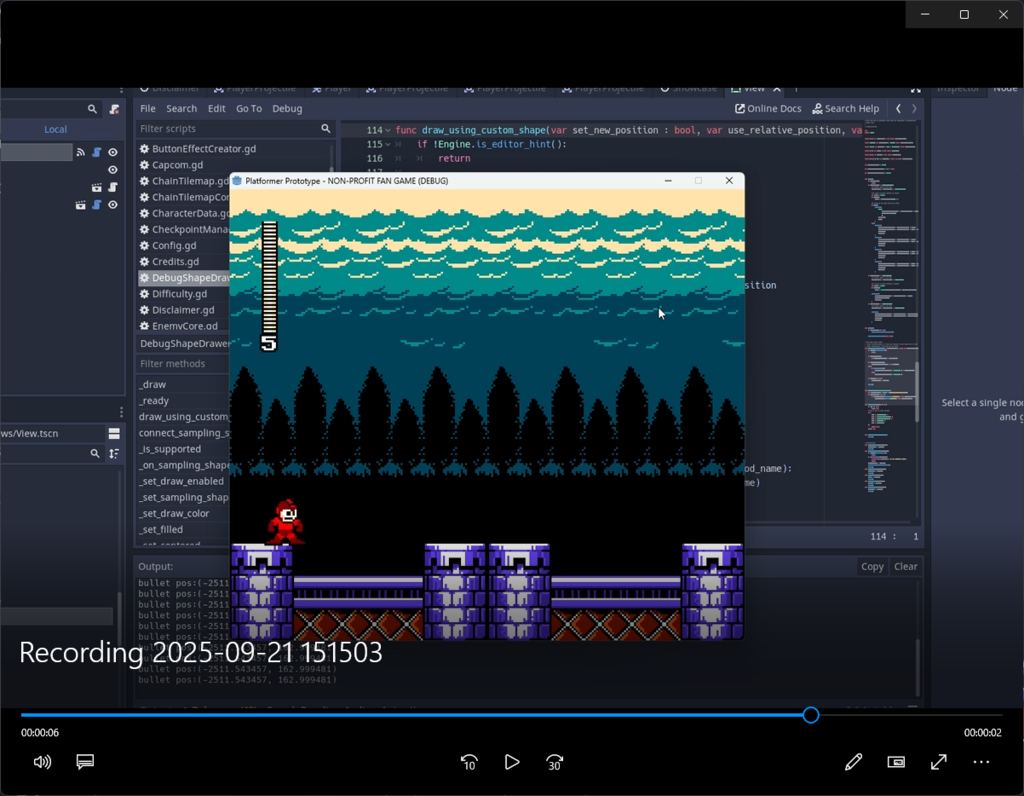Collapse the code fold arrow at line 115
Screen dimensions: 1024x796
tap(388, 145)
